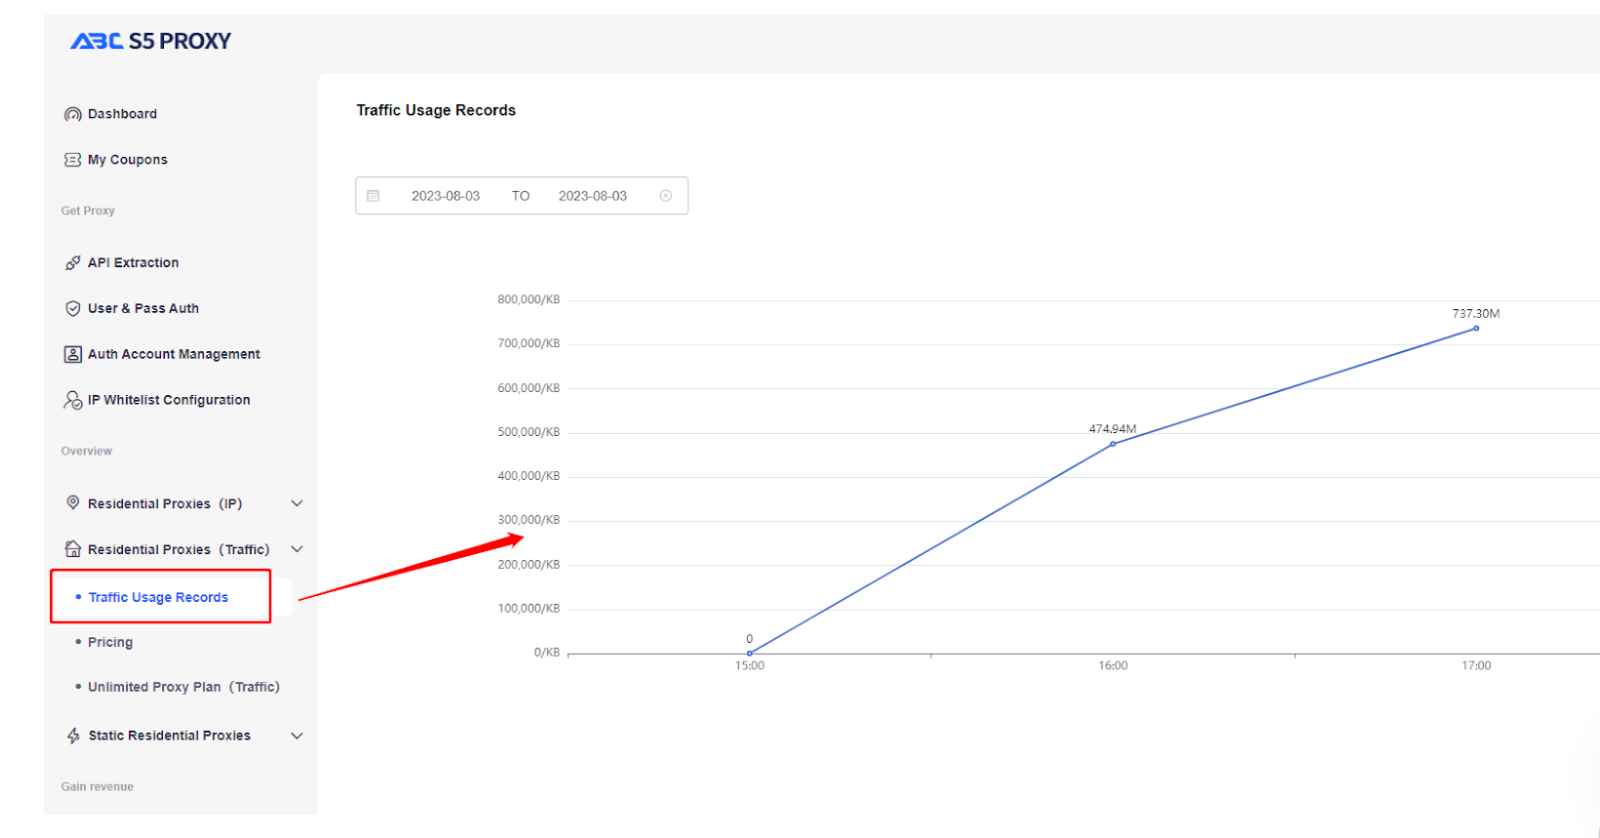Go to API Extraction
This screenshot has width=1600, height=838.
coord(133,263)
